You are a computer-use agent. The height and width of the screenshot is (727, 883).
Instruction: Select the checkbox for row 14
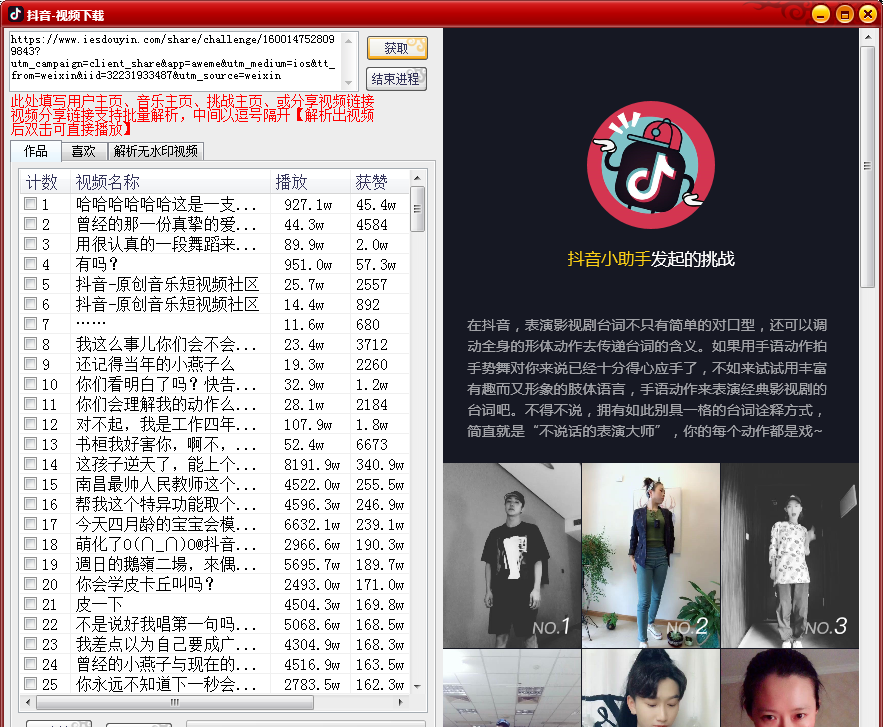30,463
